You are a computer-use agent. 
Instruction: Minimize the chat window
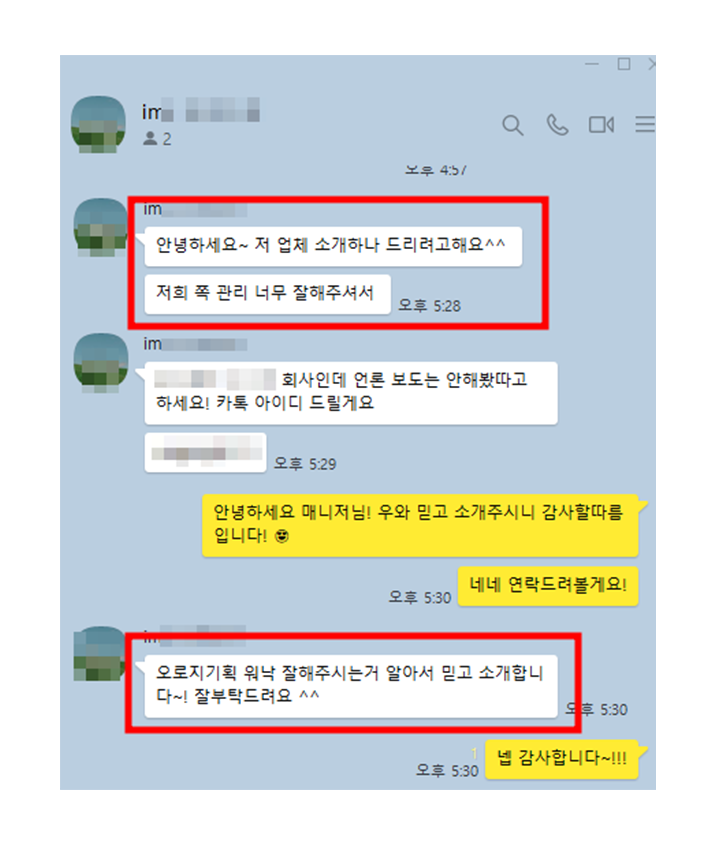(592, 64)
